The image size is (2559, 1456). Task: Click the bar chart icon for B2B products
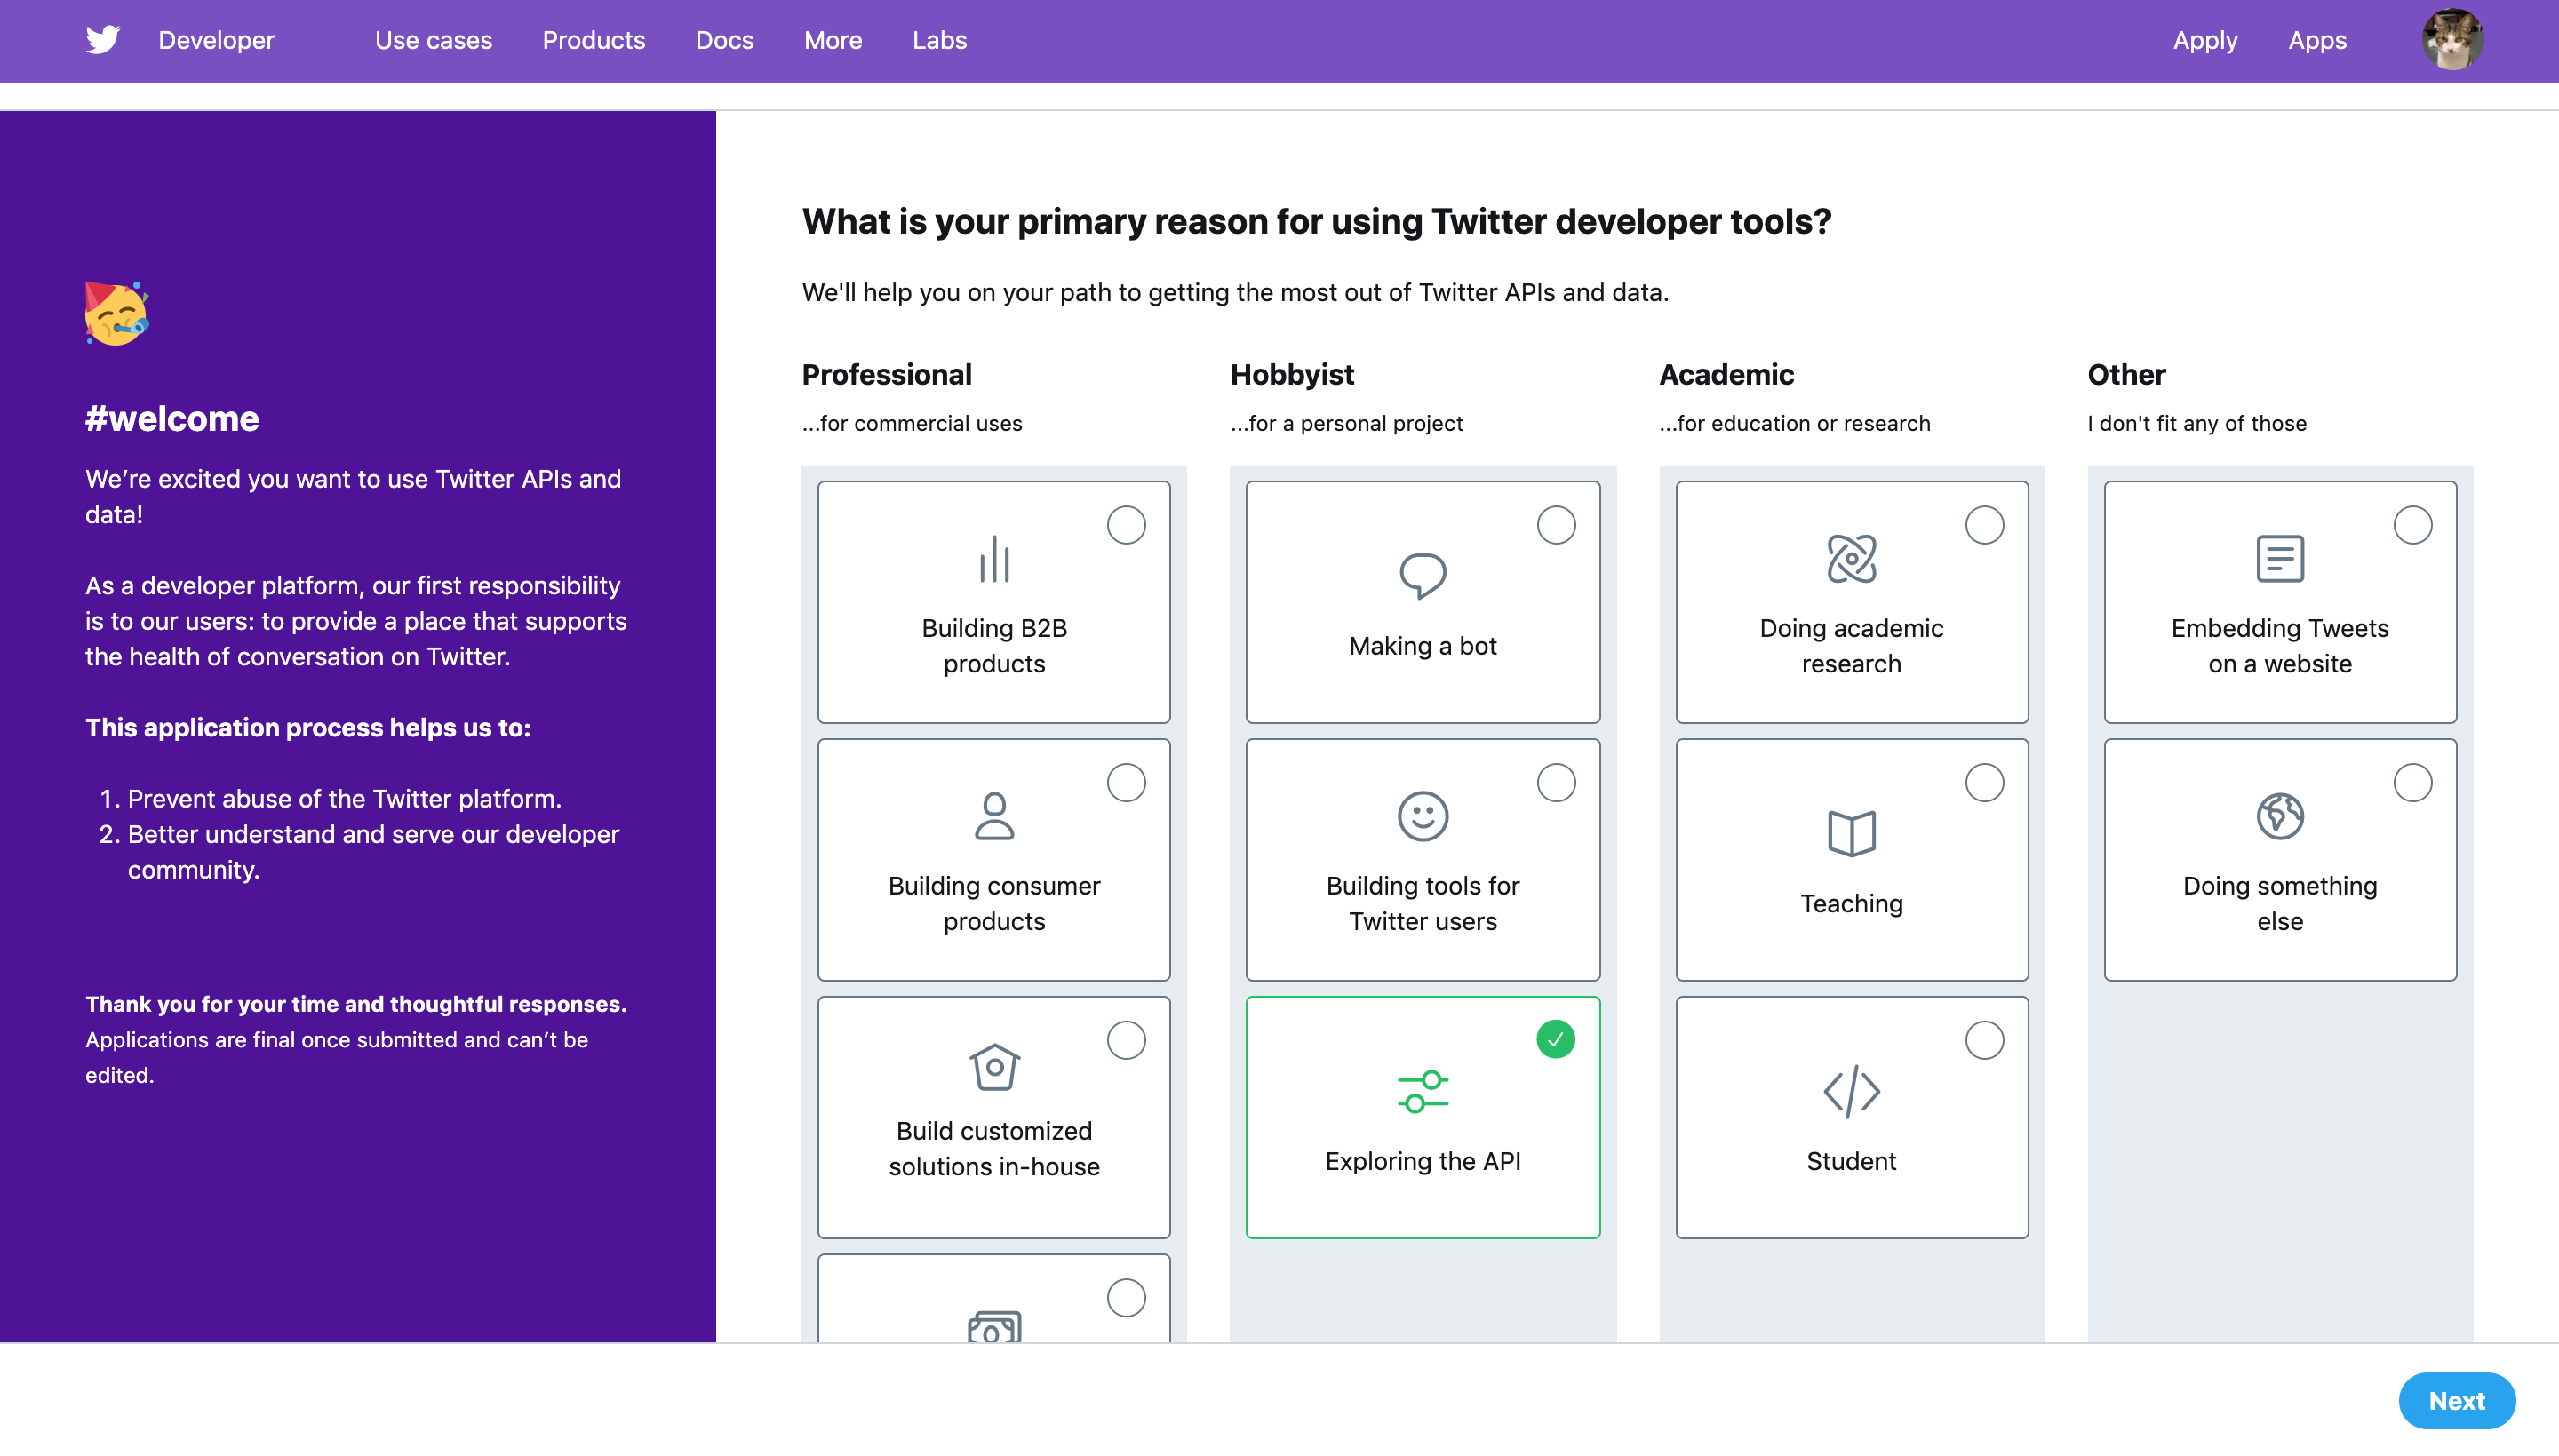(x=994, y=559)
